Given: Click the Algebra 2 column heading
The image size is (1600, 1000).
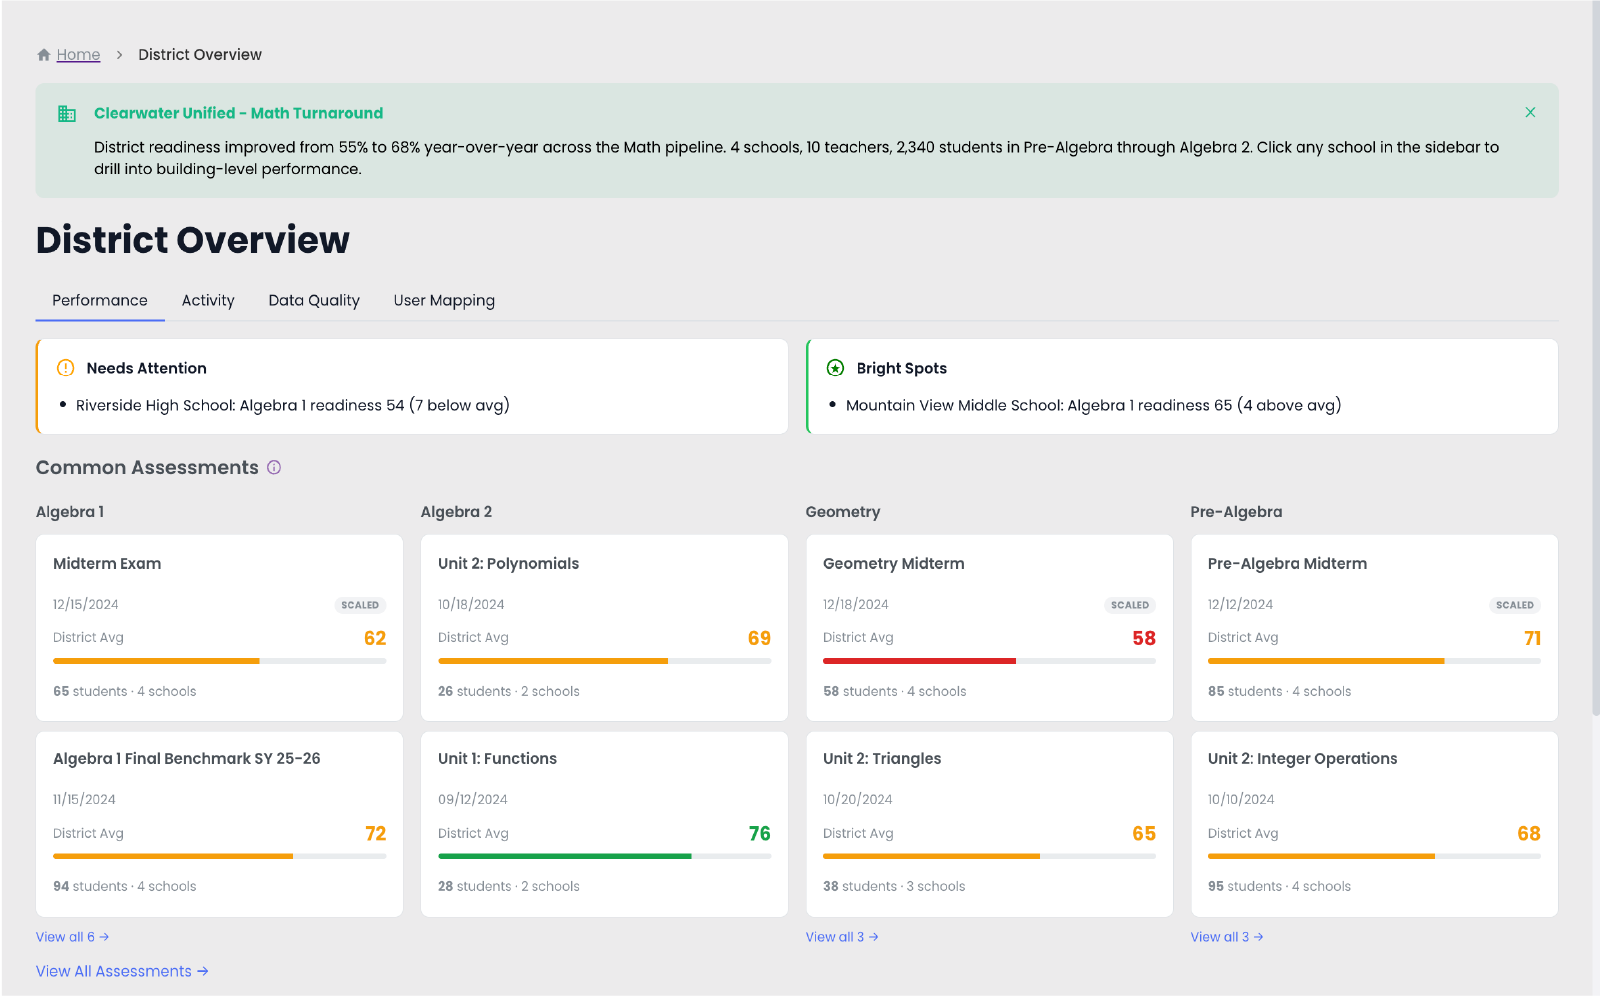Looking at the screenshot, I should point(456,512).
